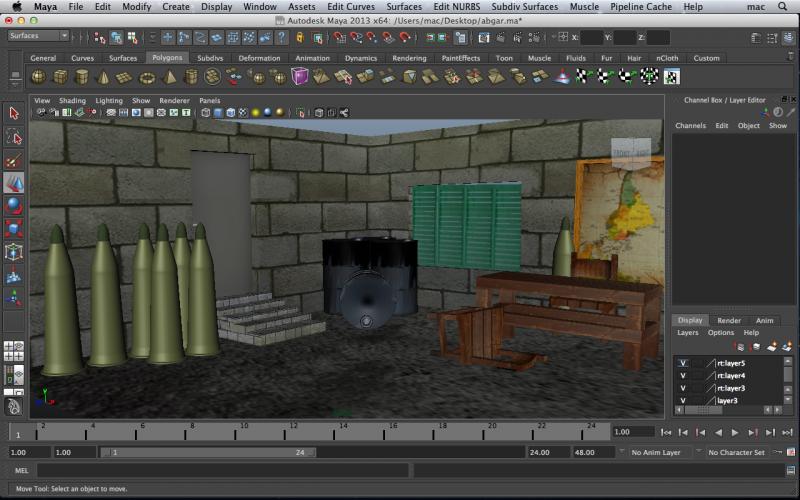The width and height of the screenshot is (800, 500).
Task: Open the Edit NURBS menu
Action: (455, 6)
